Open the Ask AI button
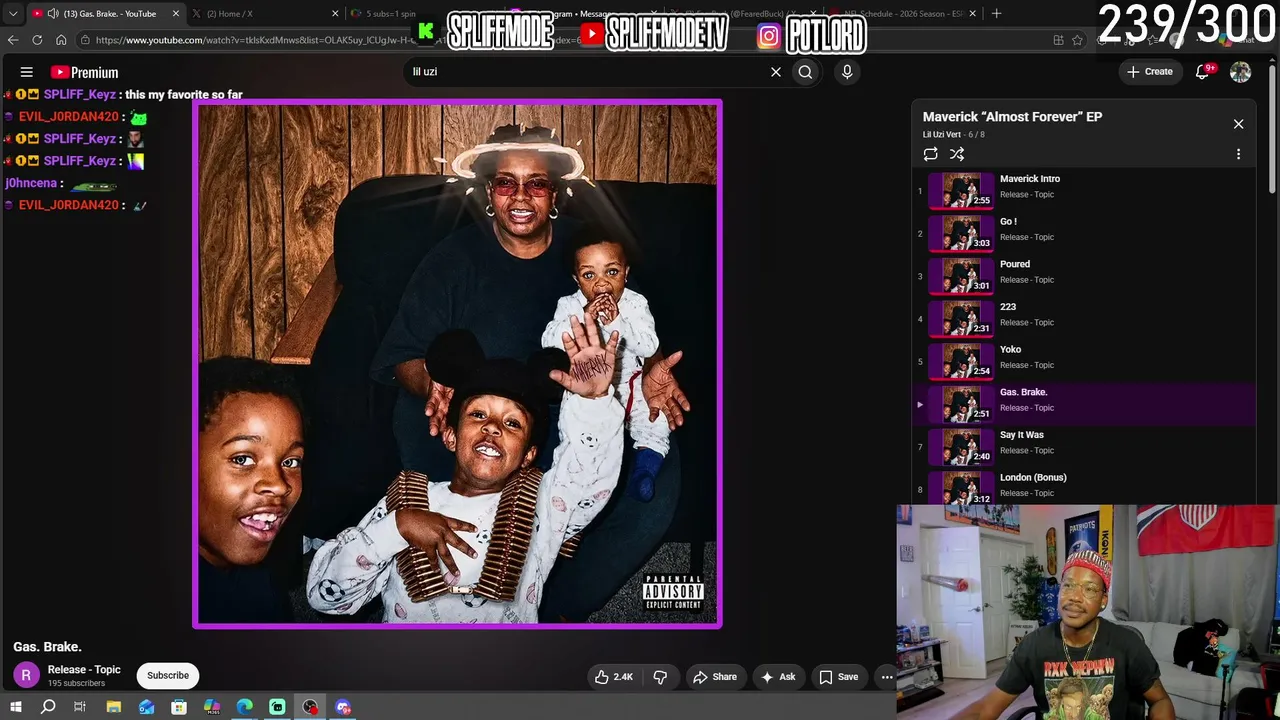 click(778, 677)
